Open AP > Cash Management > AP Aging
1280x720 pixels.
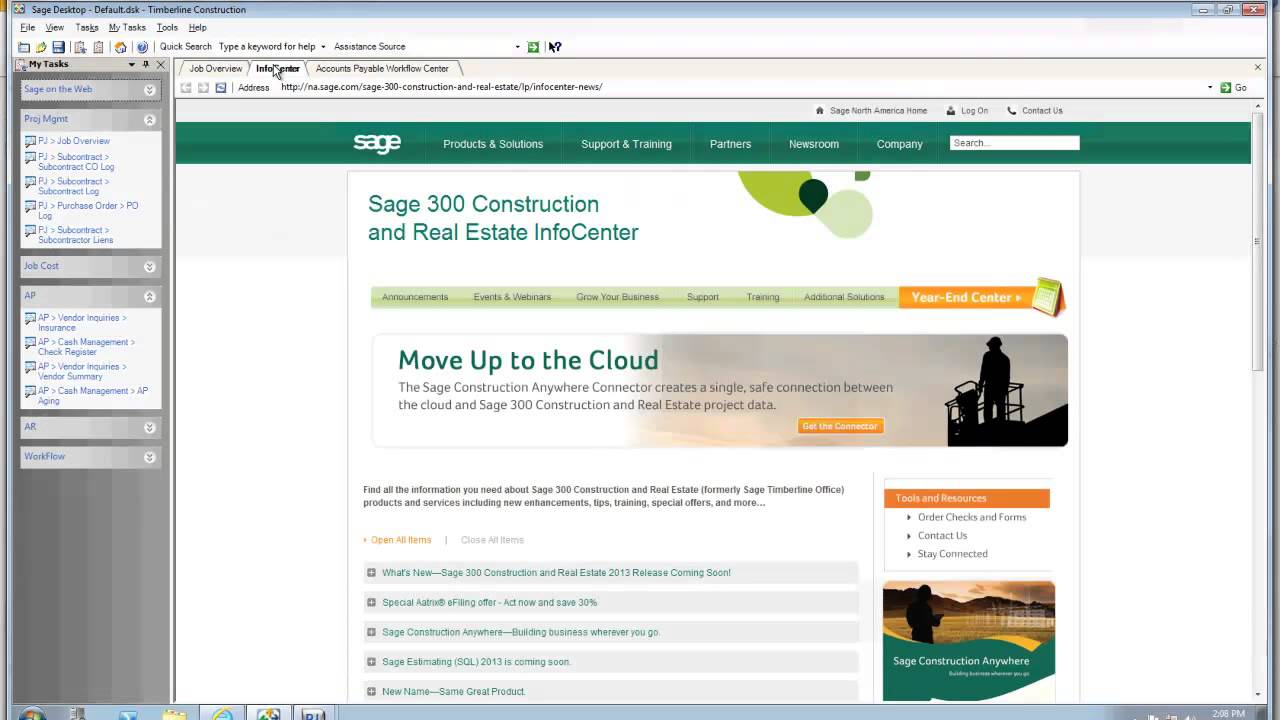93,395
